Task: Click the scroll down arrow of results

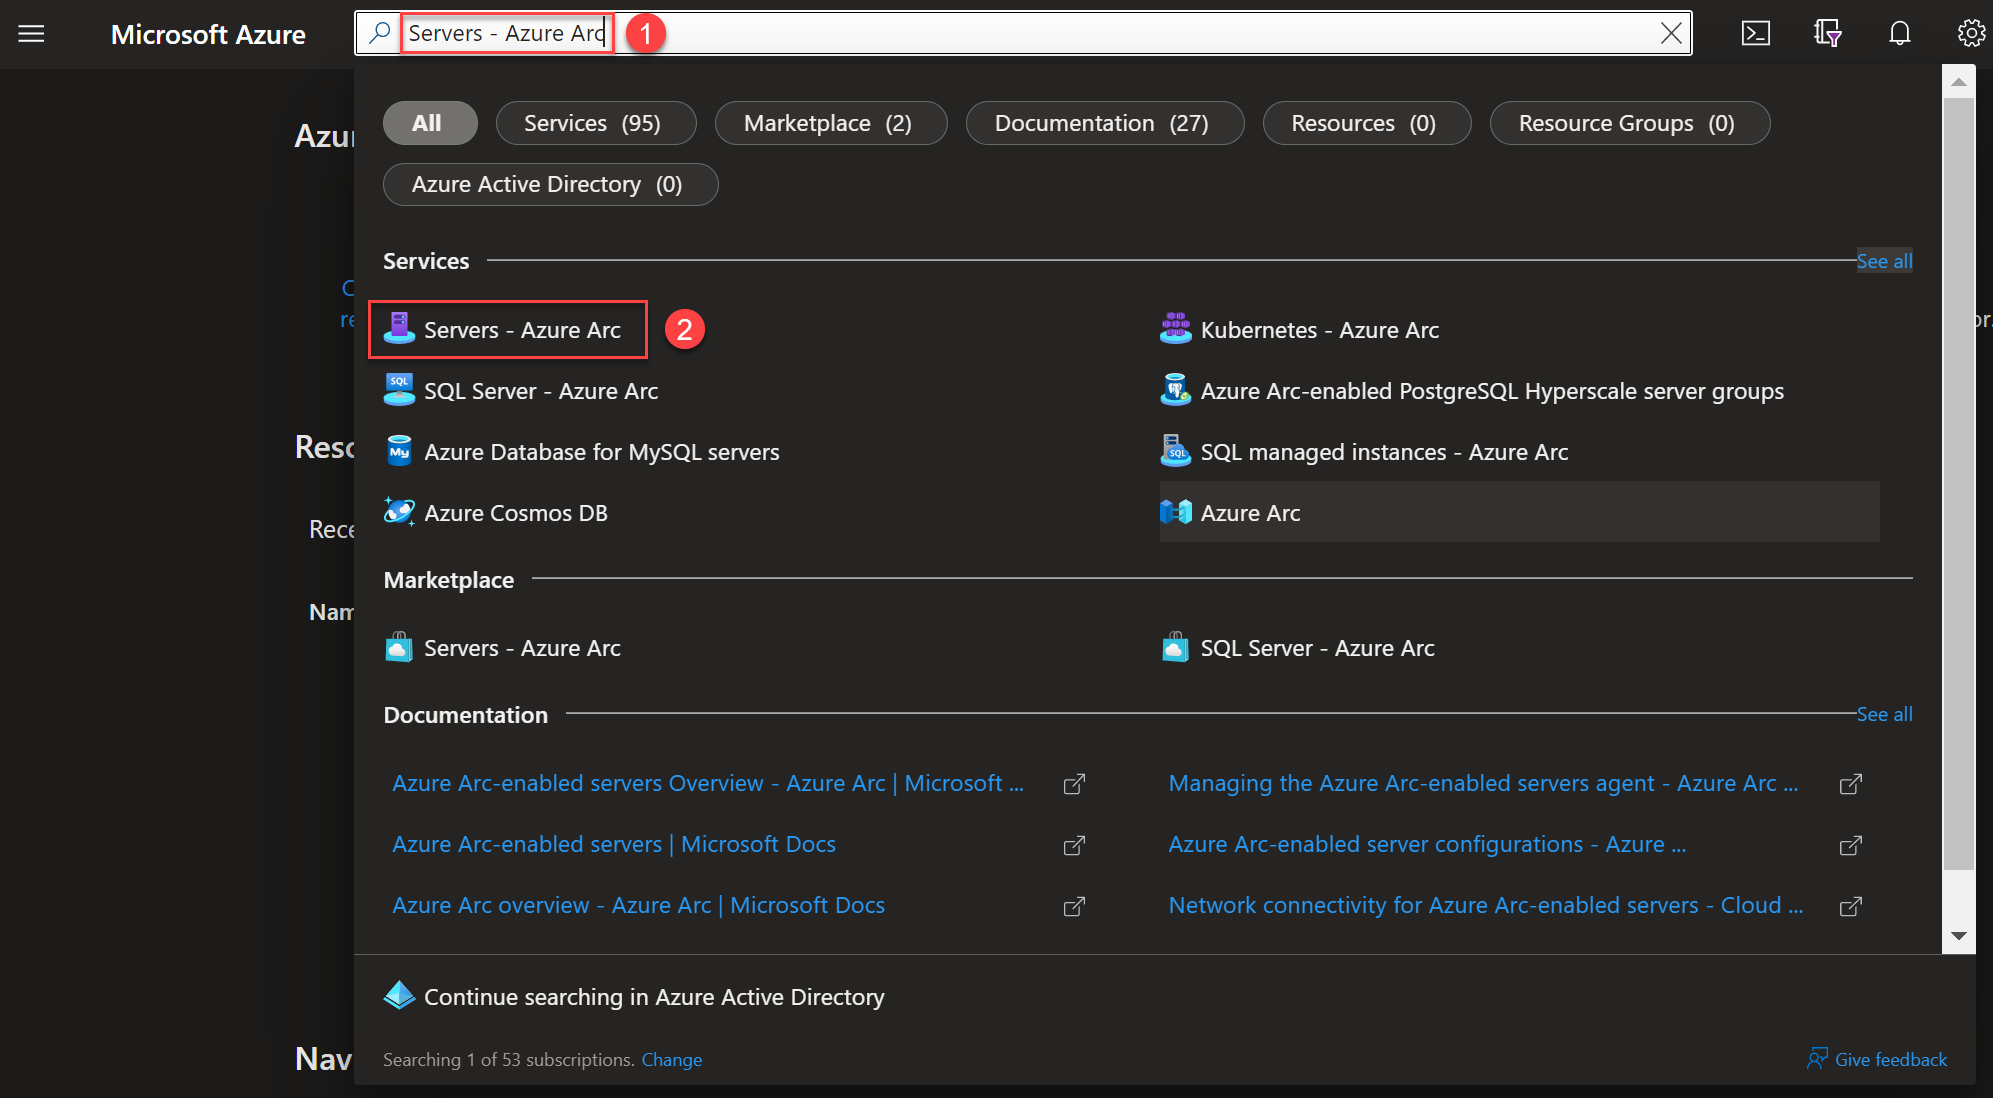Action: [x=1959, y=936]
